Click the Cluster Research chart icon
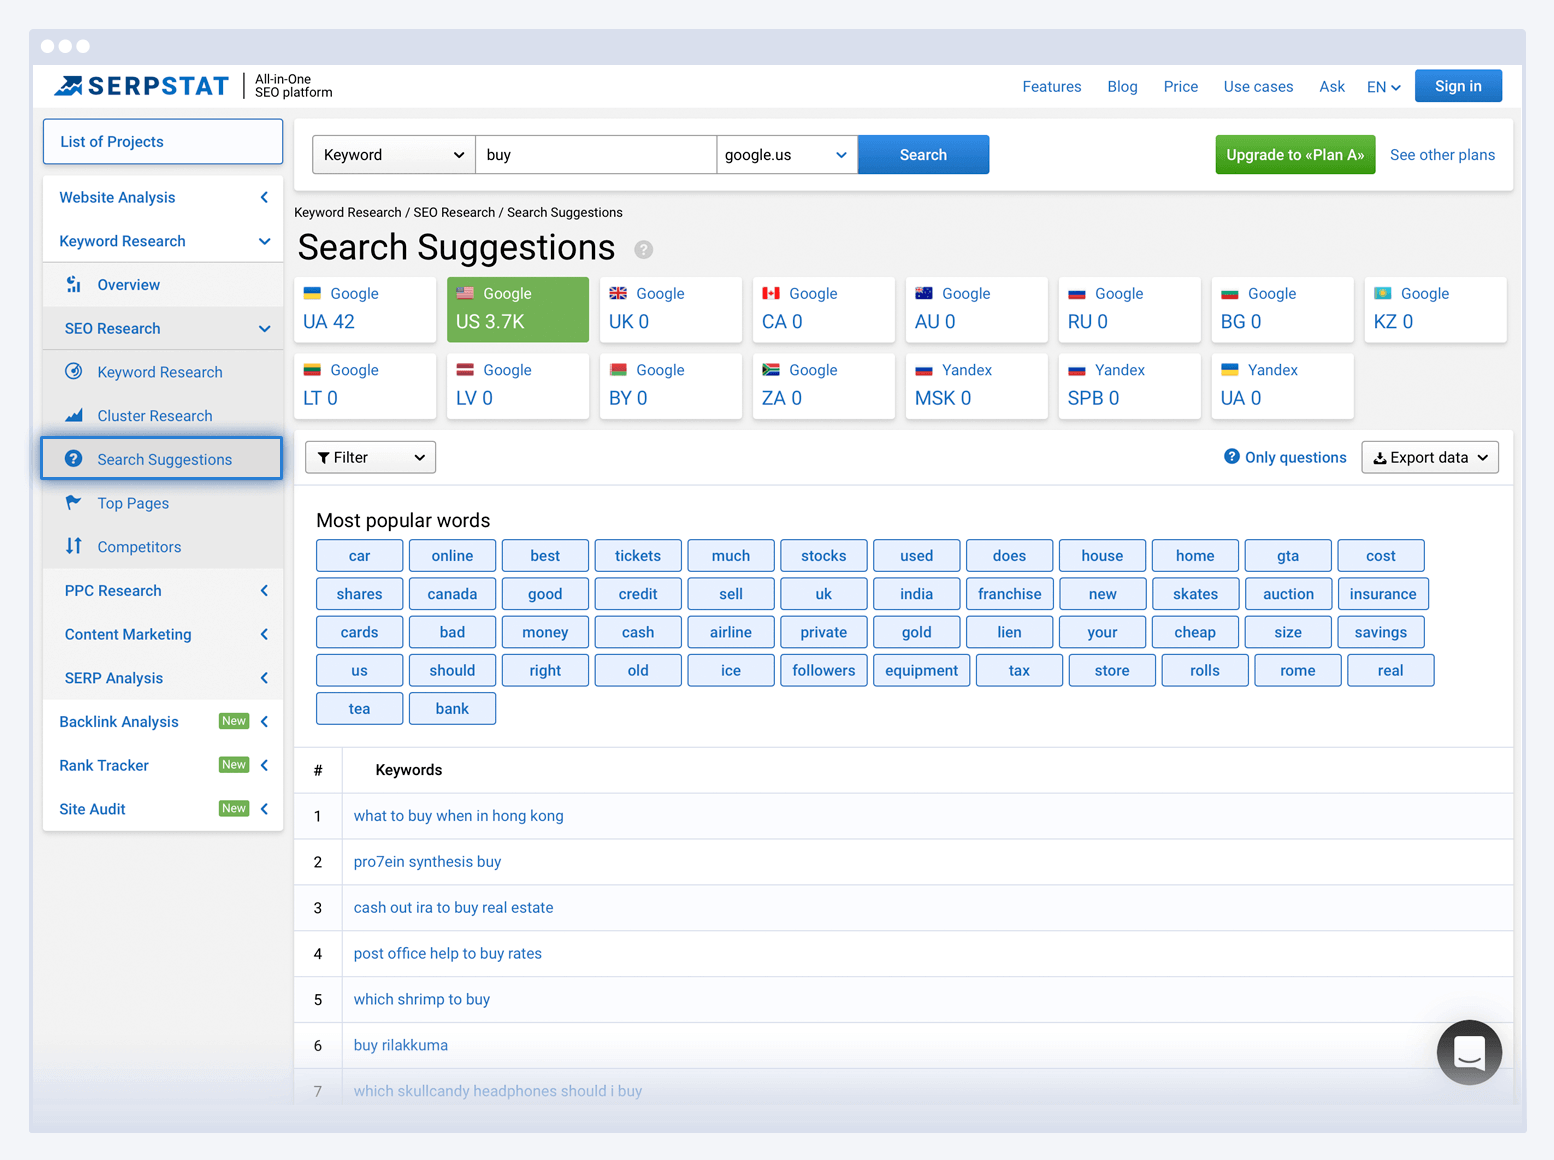The height and width of the screenshot is (1160, 1554). point(74,416)
